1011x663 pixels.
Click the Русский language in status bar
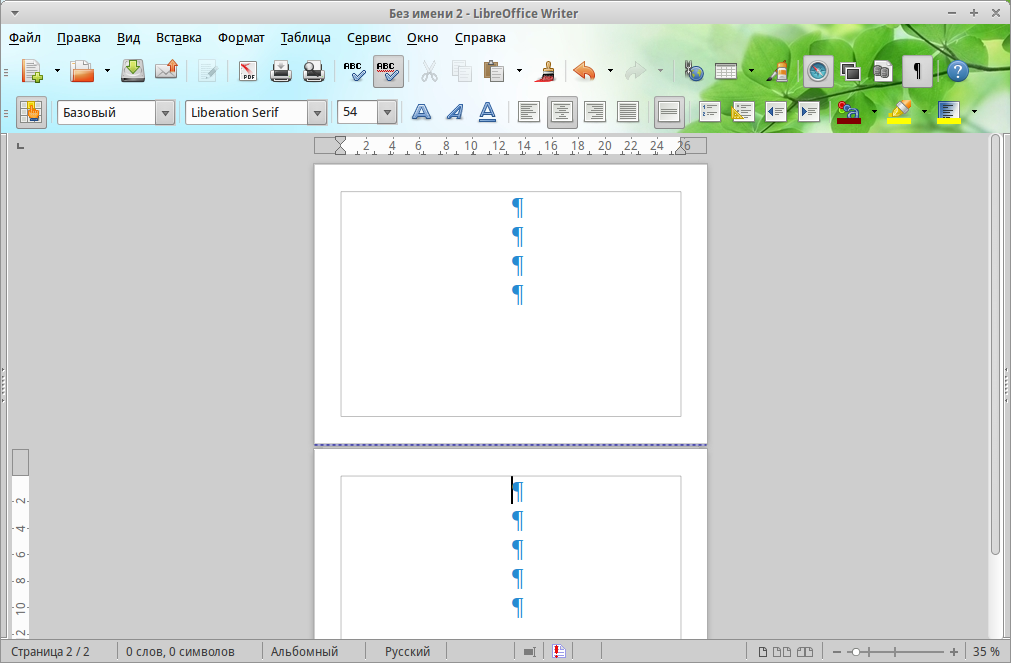tap(407, 651)
